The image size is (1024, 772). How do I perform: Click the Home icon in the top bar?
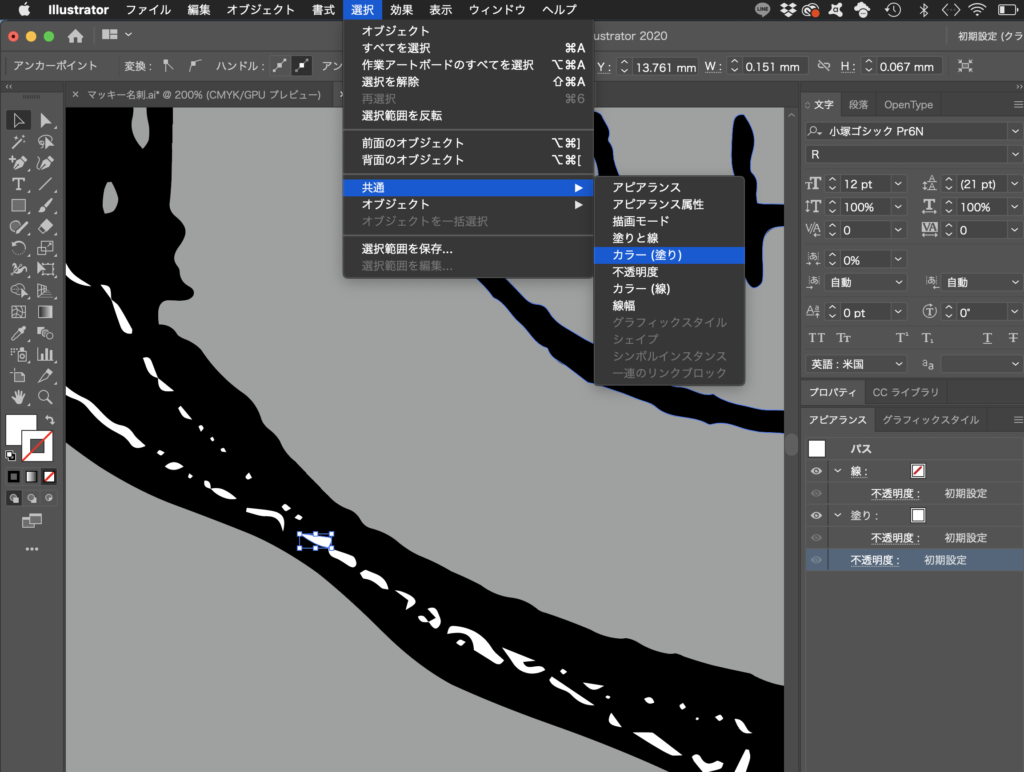tap(75, 36)
